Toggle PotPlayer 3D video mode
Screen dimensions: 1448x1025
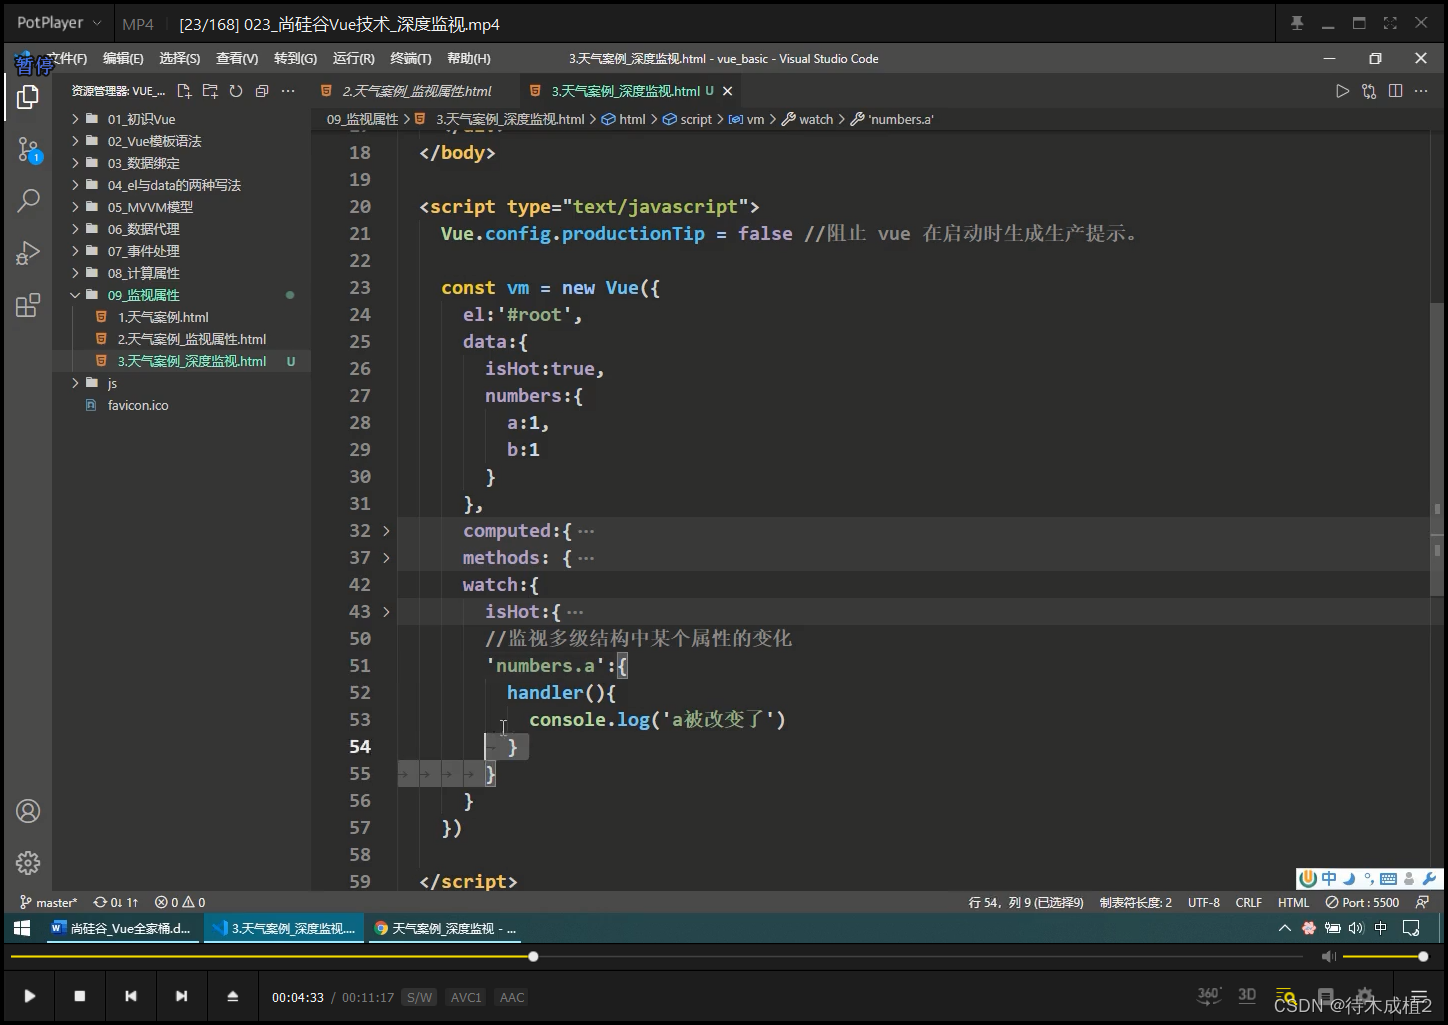1247,995
